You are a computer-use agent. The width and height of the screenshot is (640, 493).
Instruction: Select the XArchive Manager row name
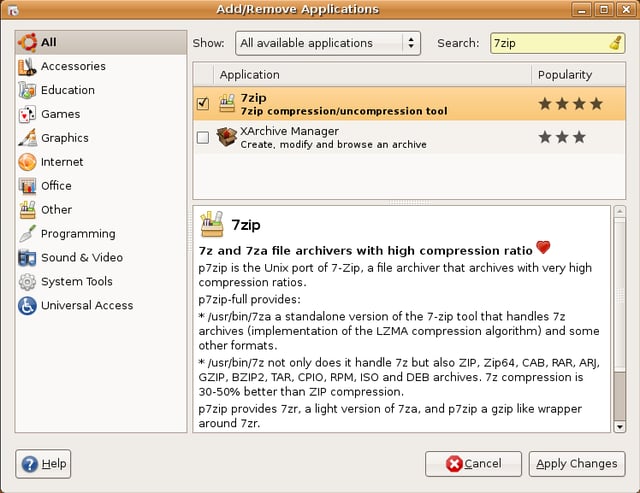point(289,131)
